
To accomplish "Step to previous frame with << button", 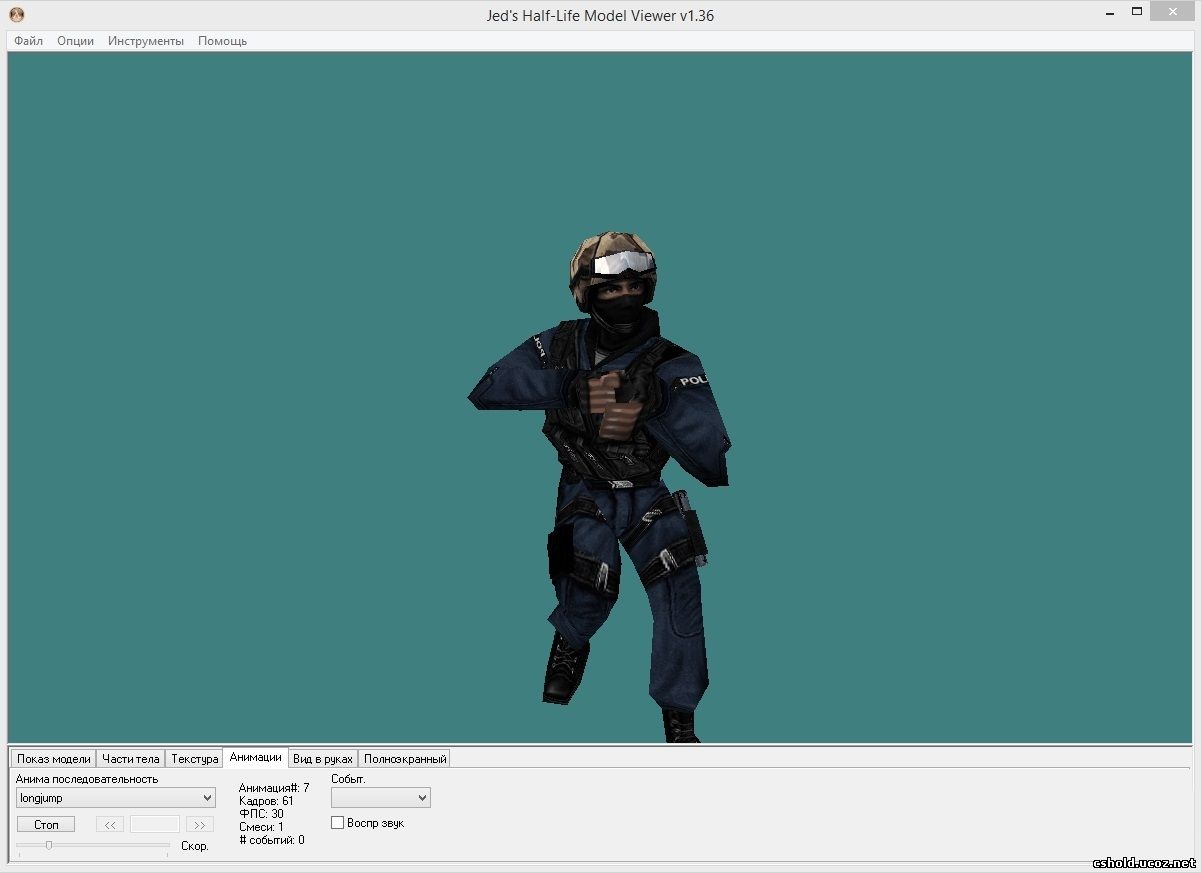I will point(110,825).
